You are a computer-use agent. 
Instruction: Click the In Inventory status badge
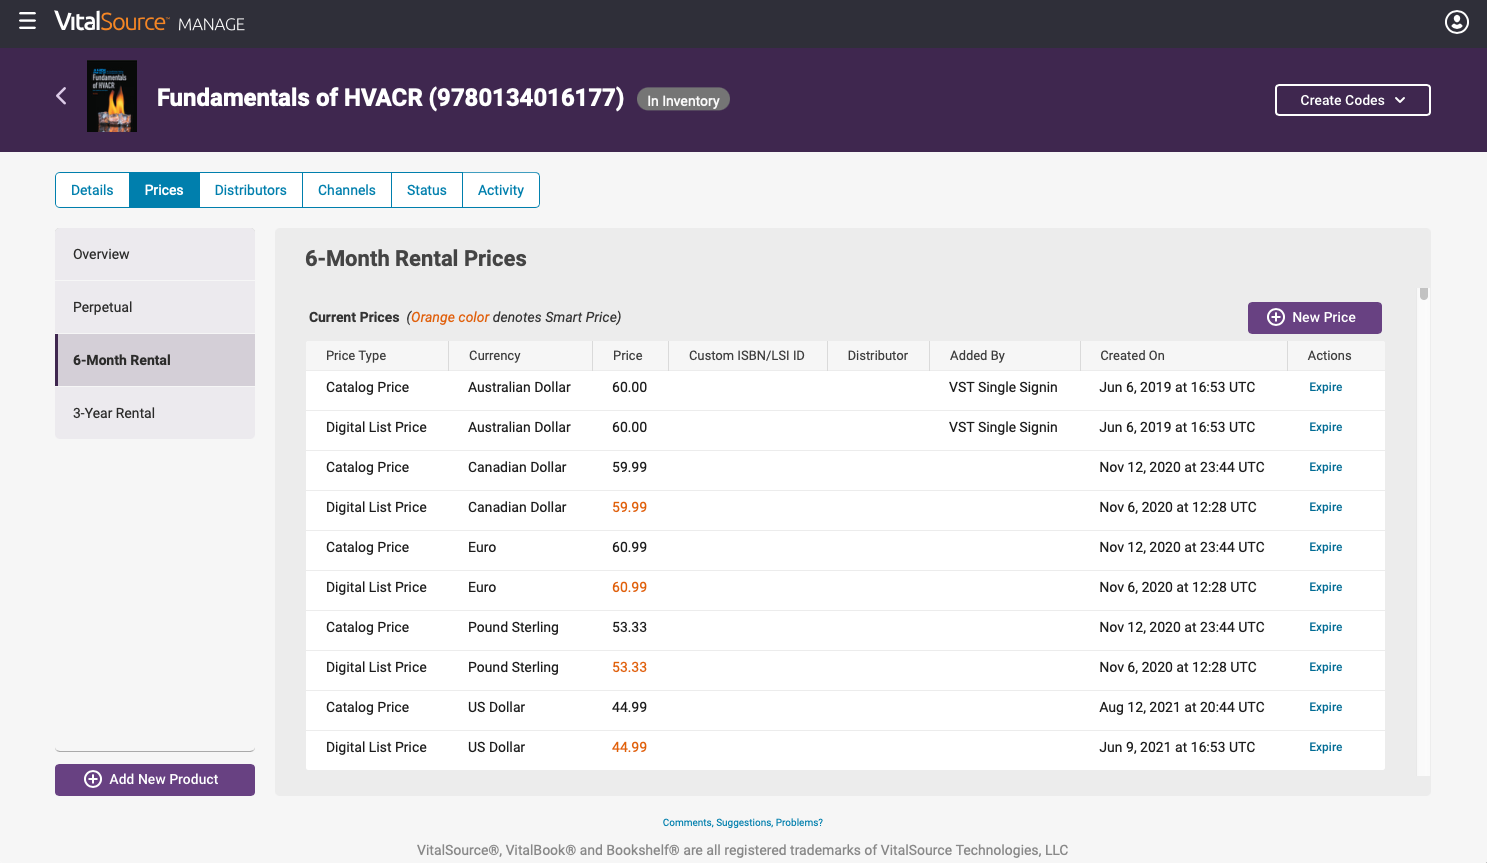[683, 100]
